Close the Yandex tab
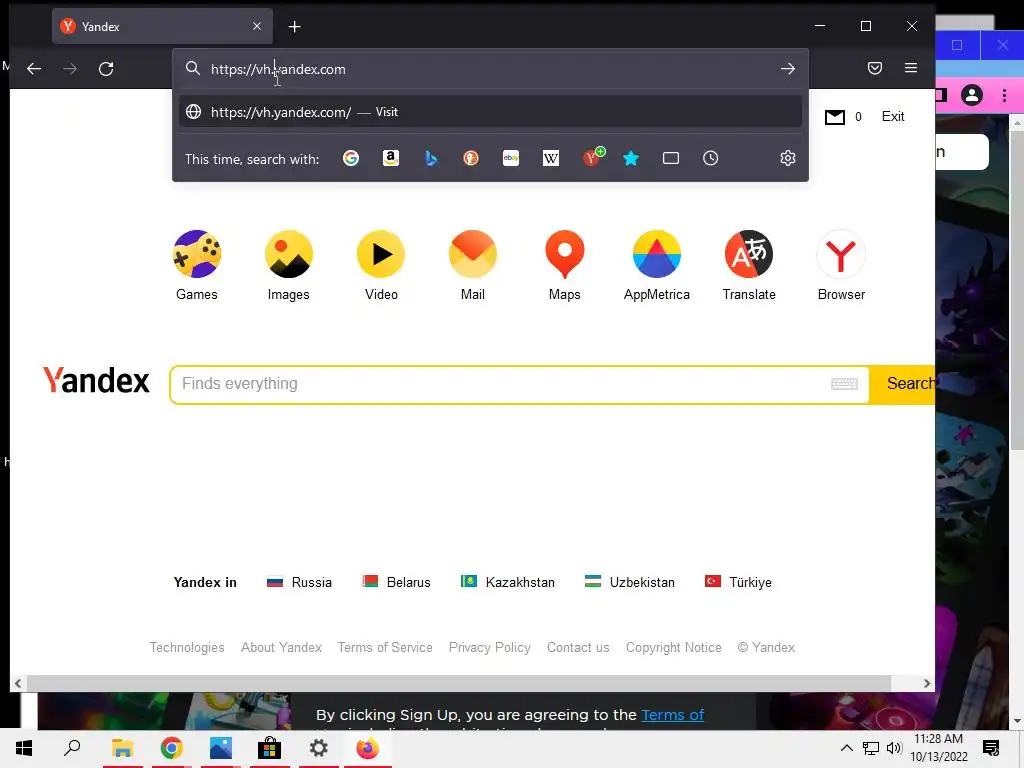 click(x=257, y=26)
